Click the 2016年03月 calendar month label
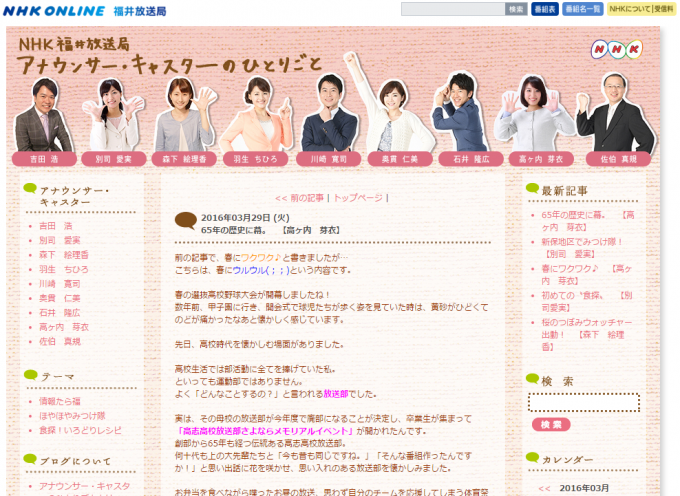Screen dimensions: 680x496 (584, 488)
